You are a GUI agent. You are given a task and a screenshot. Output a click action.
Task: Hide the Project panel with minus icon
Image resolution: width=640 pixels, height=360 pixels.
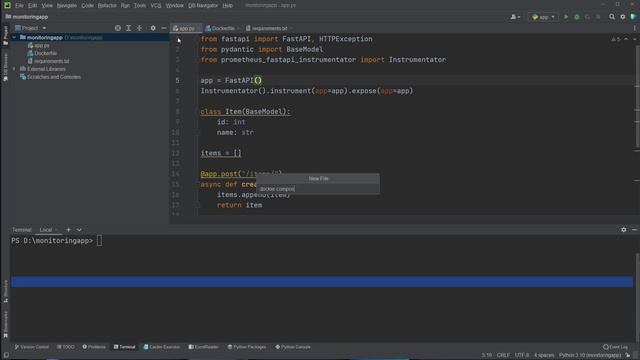click(164, 28)
